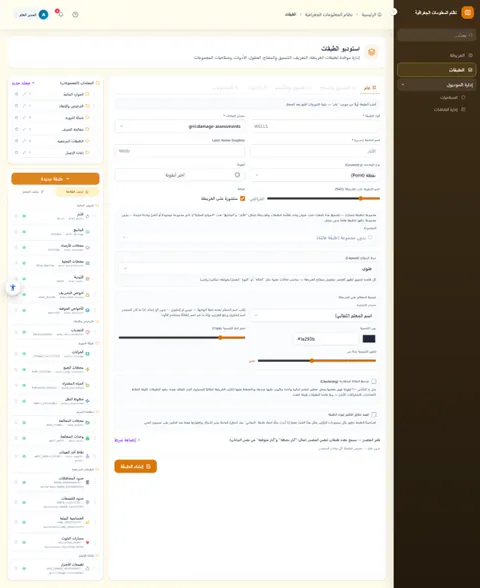This screenshot has height=588, width=480.
Task: Toggle green status dot of محطات الأرصاد layer
Action: tap(24, 248)
